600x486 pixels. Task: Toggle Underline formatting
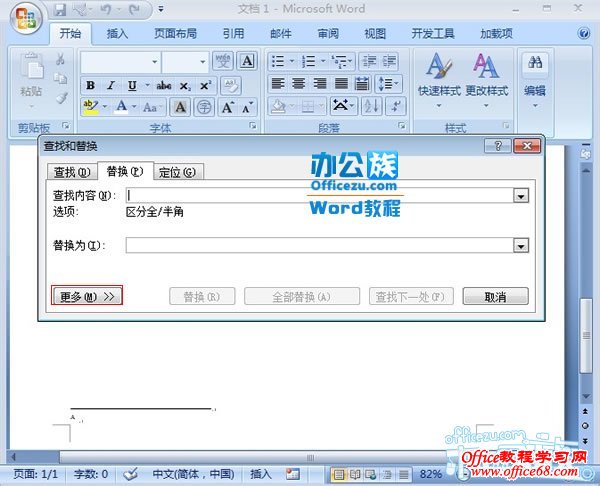tap(132, 85)
